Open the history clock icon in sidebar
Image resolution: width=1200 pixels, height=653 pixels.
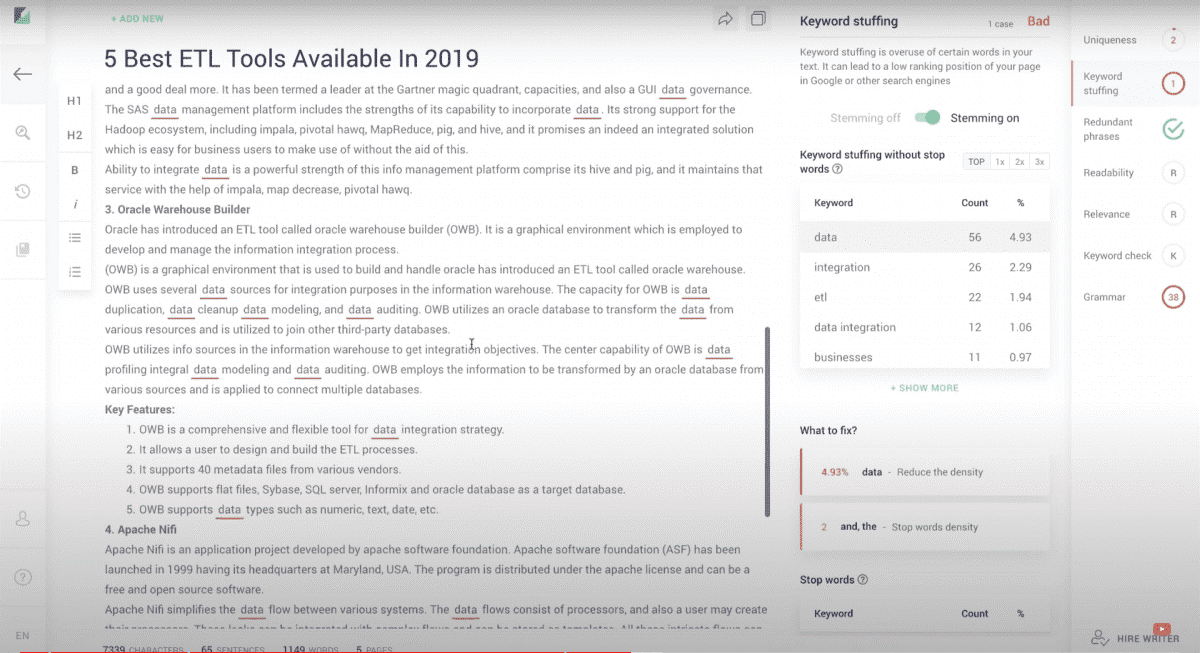[22, 191]
